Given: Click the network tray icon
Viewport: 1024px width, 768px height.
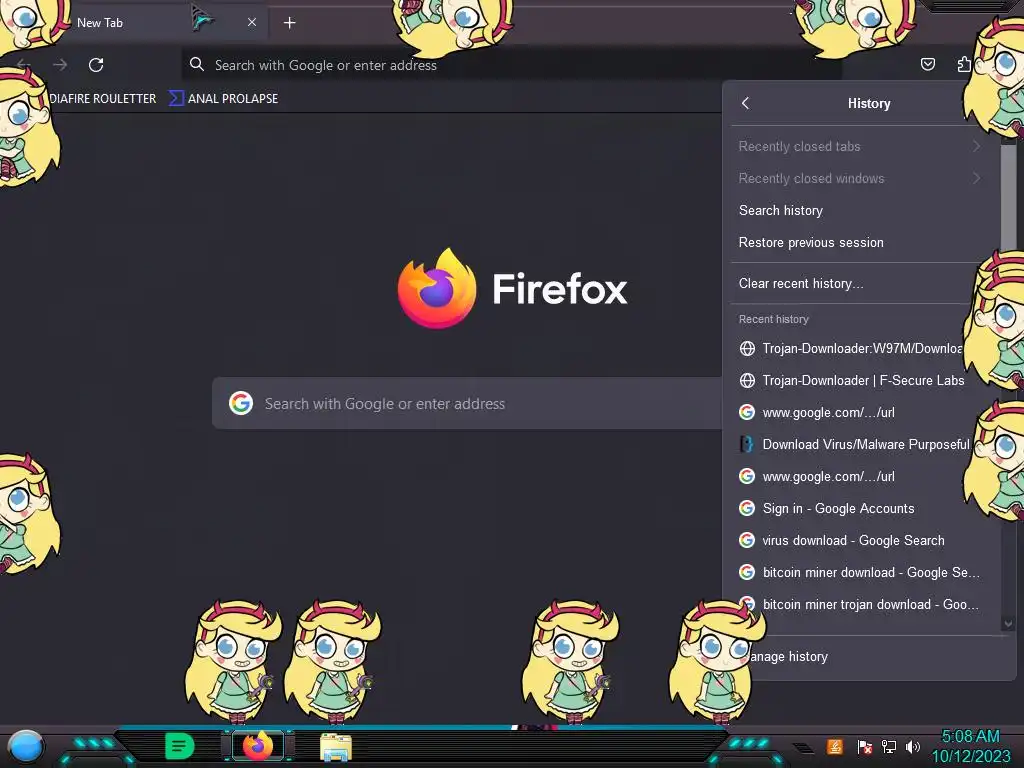Looking at the screenshot, I should (x=889, y=746).
